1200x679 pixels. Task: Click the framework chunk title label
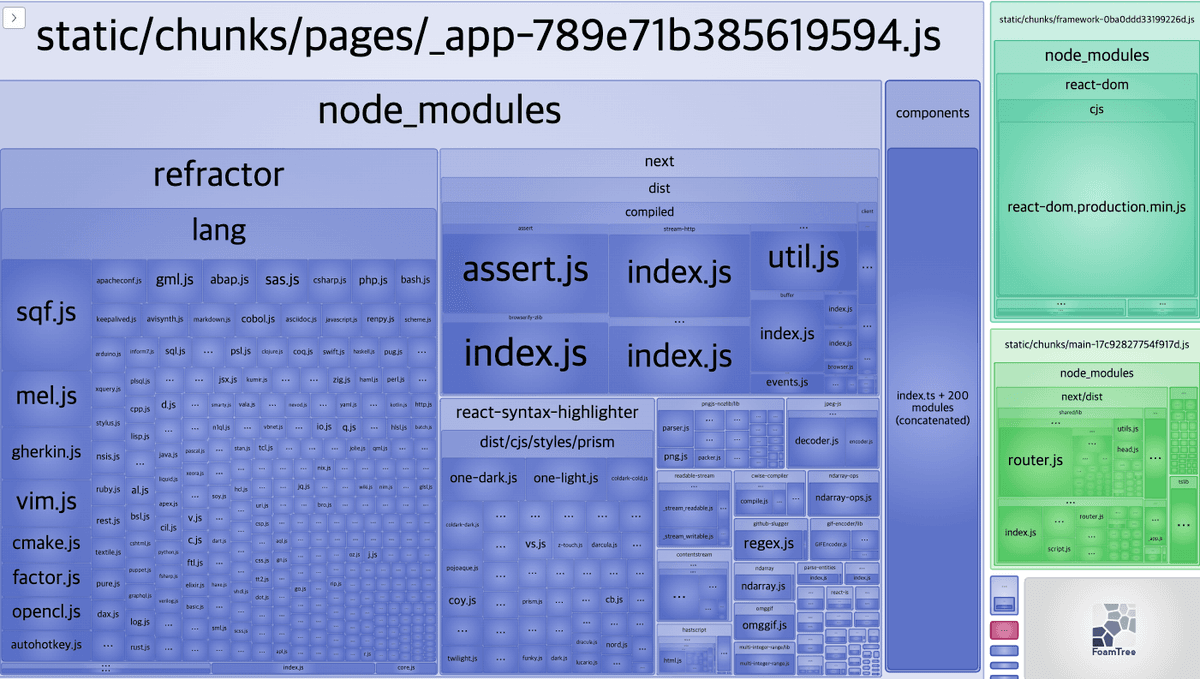pos(1094,18)
